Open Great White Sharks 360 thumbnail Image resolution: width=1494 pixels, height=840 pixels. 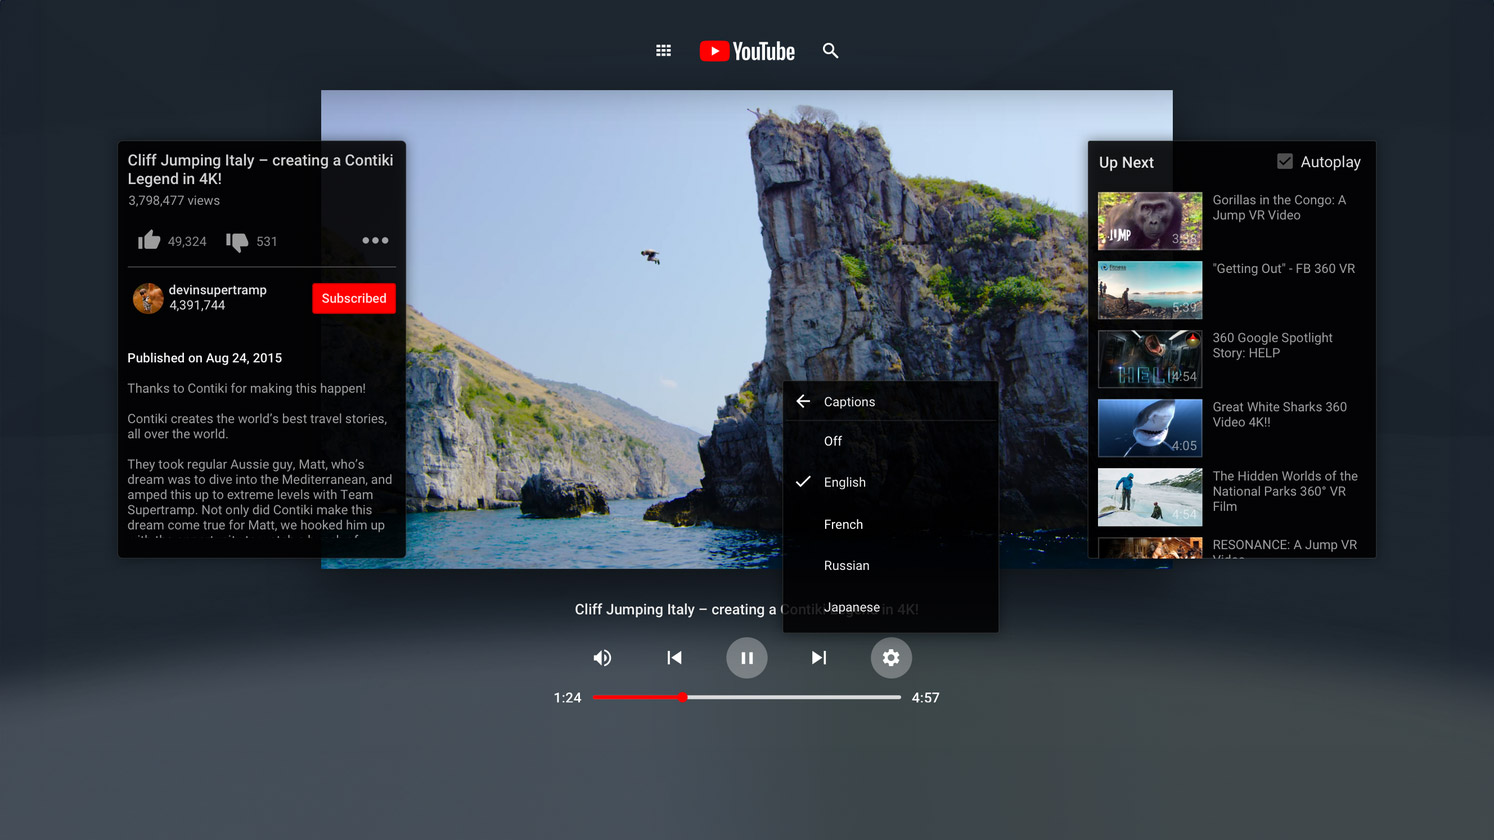point(1150,428)
